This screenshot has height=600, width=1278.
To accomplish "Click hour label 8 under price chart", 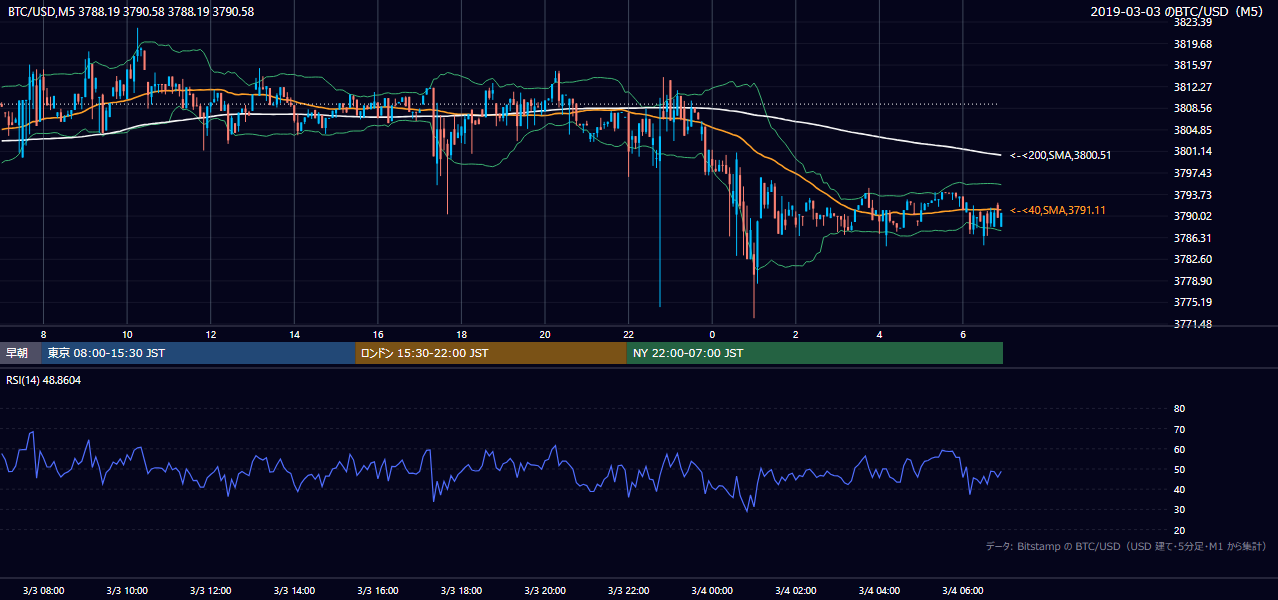I will [x=43, y=333].
